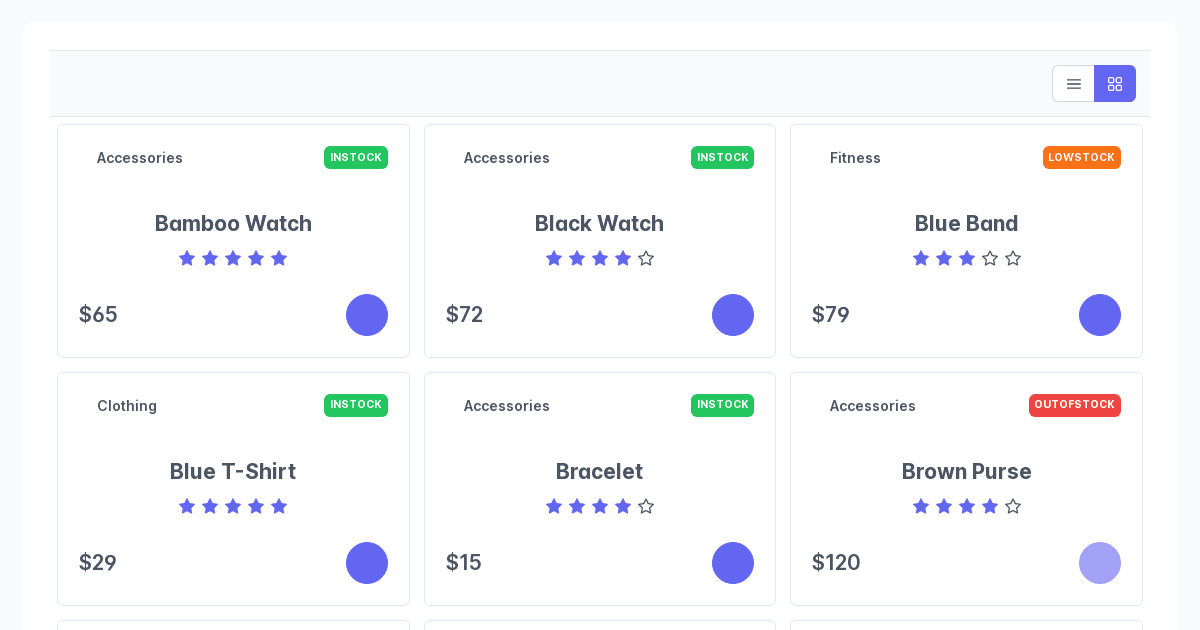
Task: Click the Bracelet cart button
Action: click(x=733, y=563)
